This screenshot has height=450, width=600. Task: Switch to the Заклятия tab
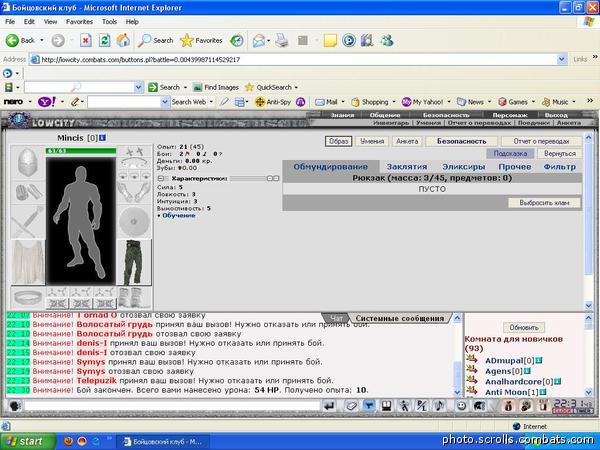(407, 167)
